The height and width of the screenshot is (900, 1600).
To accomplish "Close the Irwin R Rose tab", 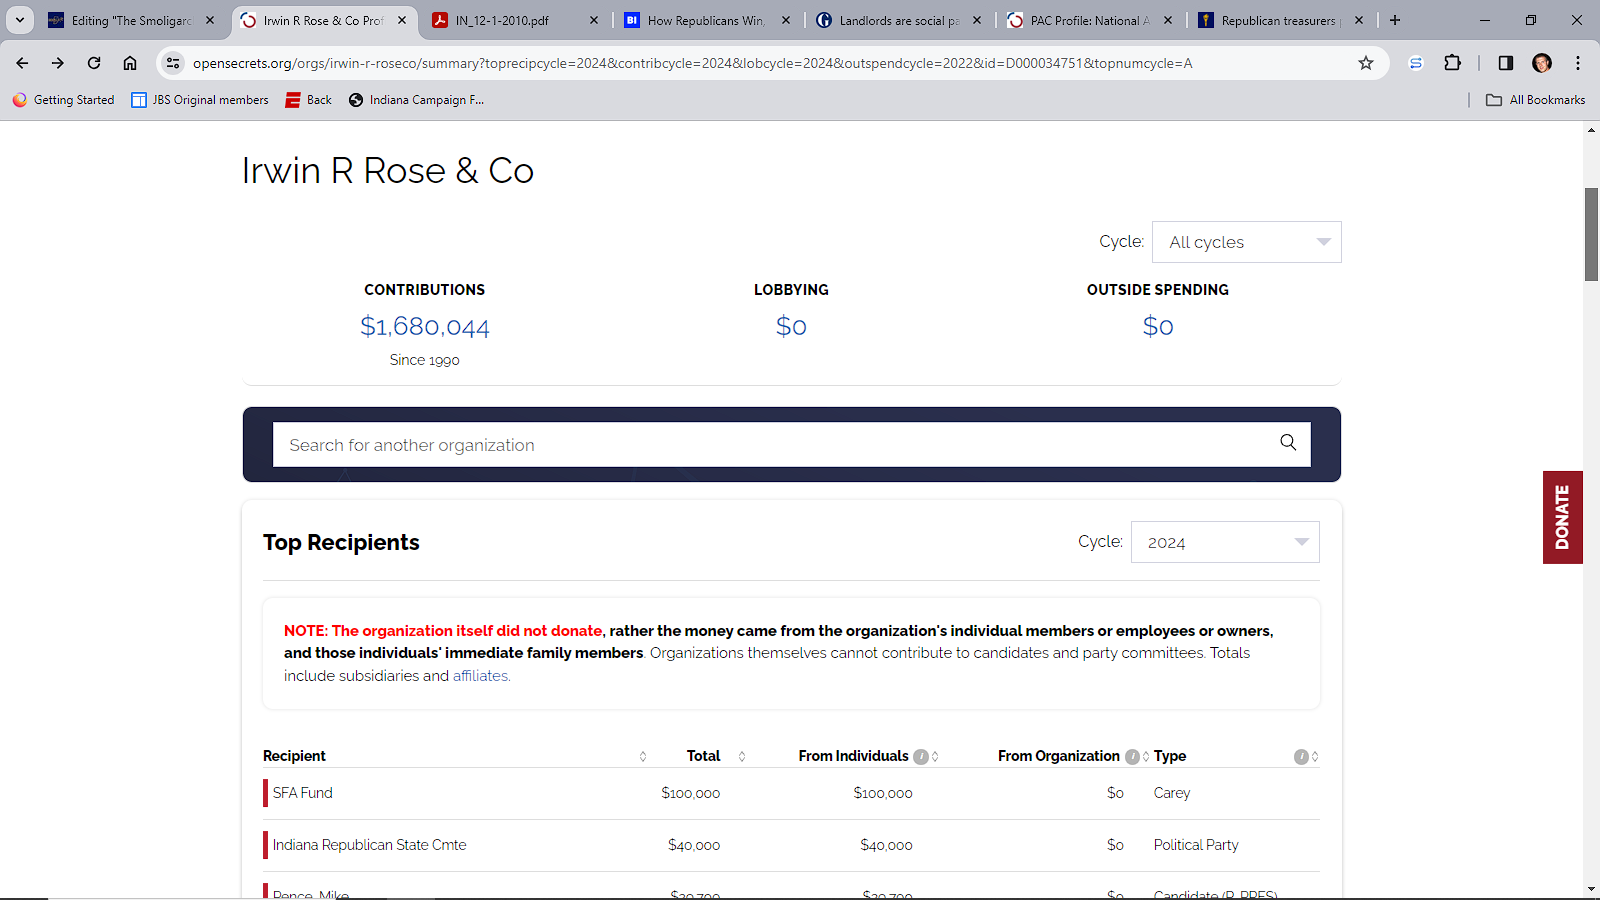I will click(402, 20).
